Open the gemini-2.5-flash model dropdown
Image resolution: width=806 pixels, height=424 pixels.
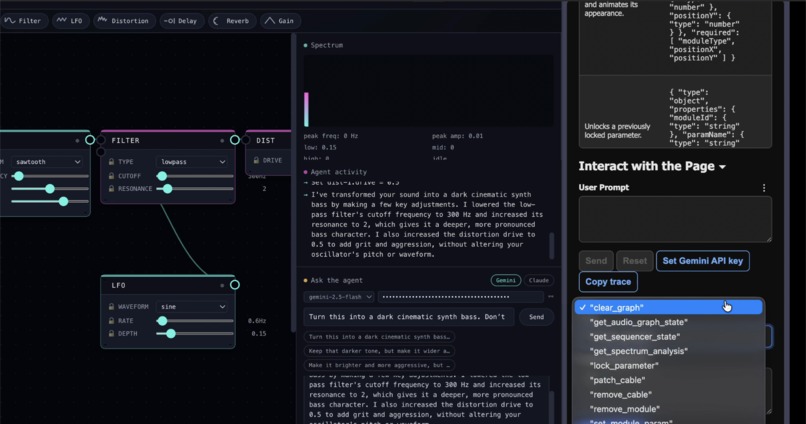(338, 297)
